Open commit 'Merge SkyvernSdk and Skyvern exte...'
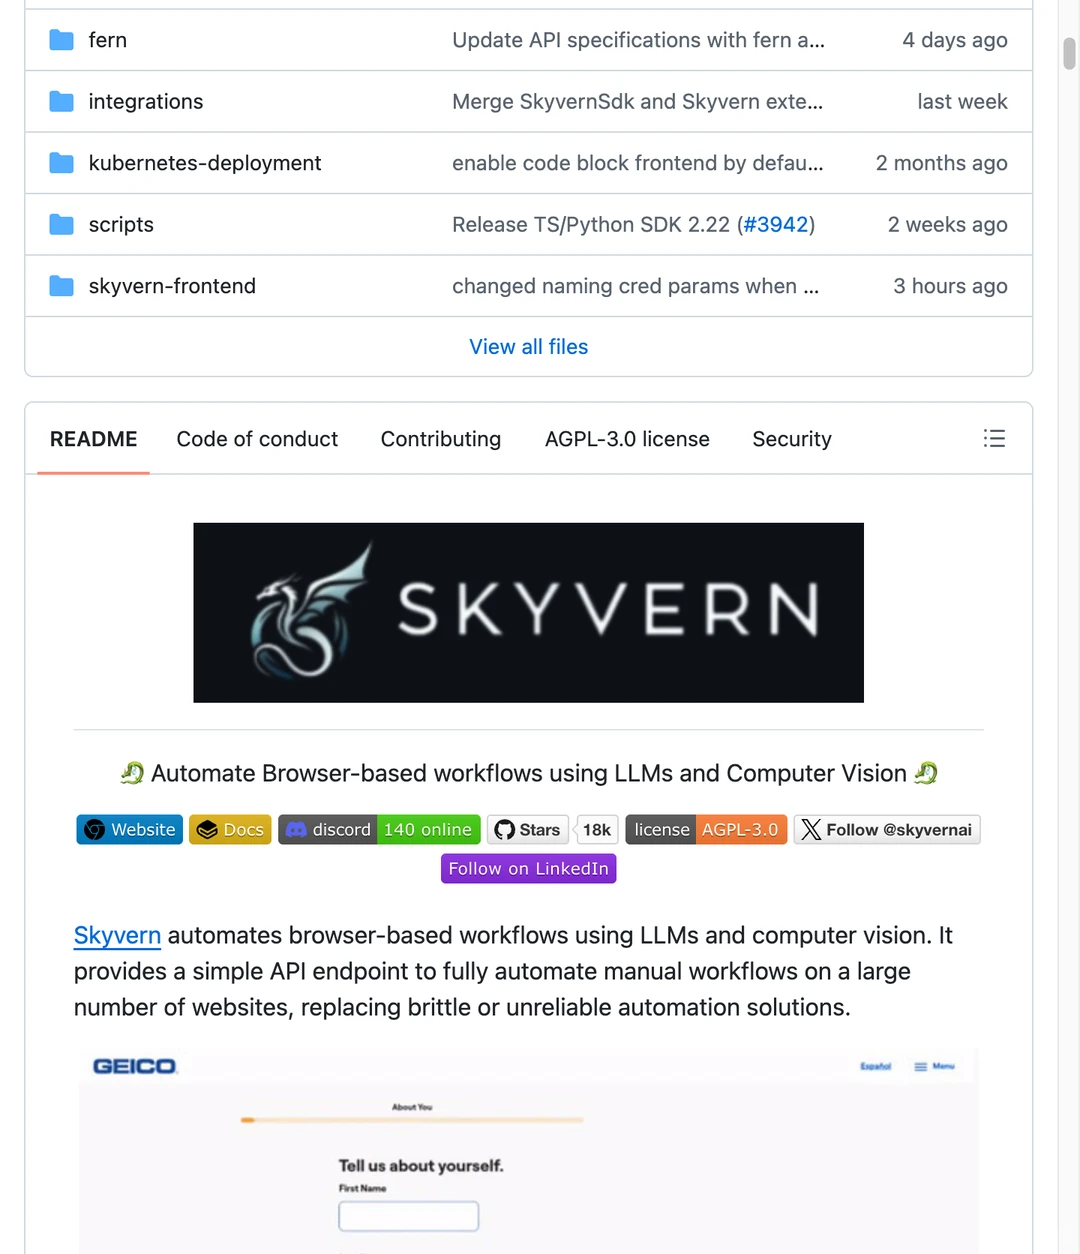Screen dimensions: 1080x1254 (637, 101)
